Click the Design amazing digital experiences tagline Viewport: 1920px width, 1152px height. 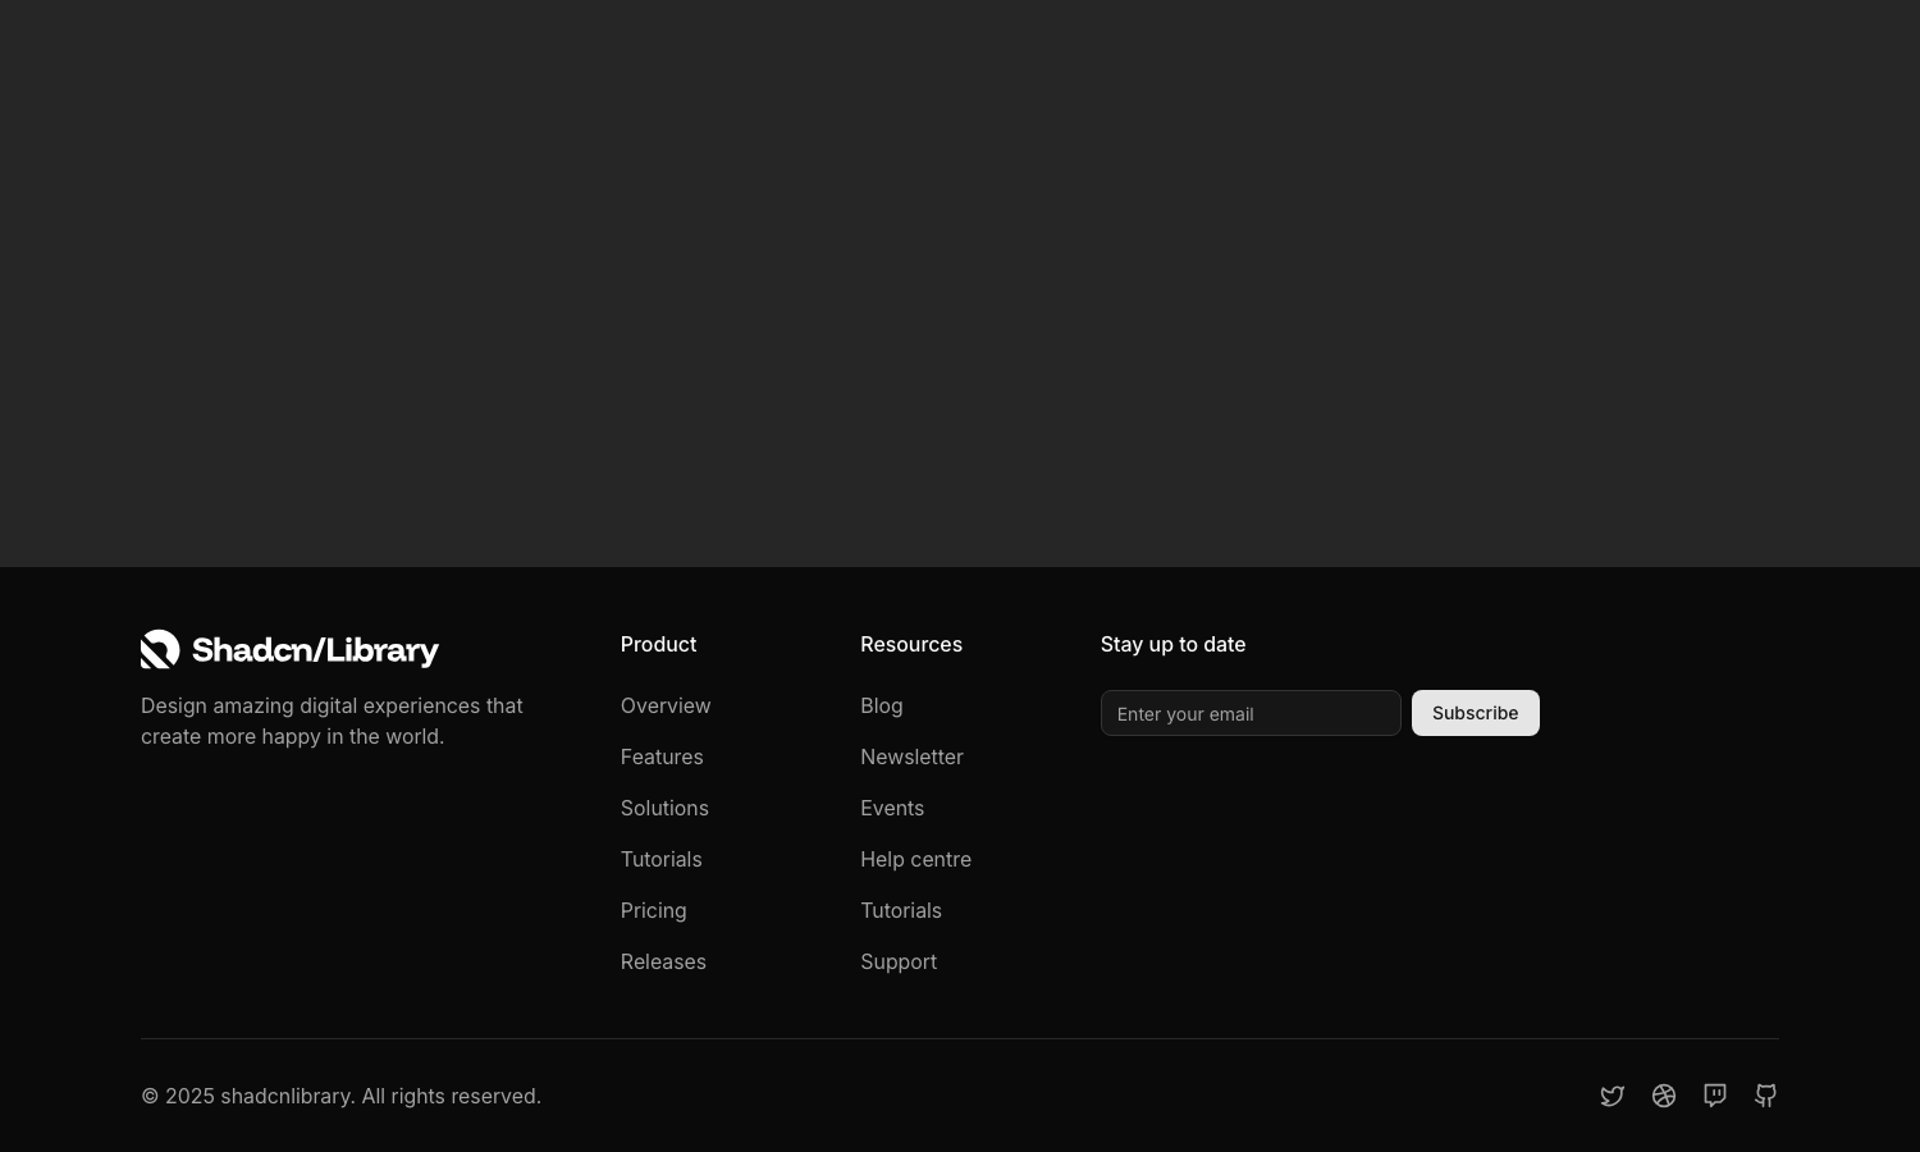(x=332, y=721)
